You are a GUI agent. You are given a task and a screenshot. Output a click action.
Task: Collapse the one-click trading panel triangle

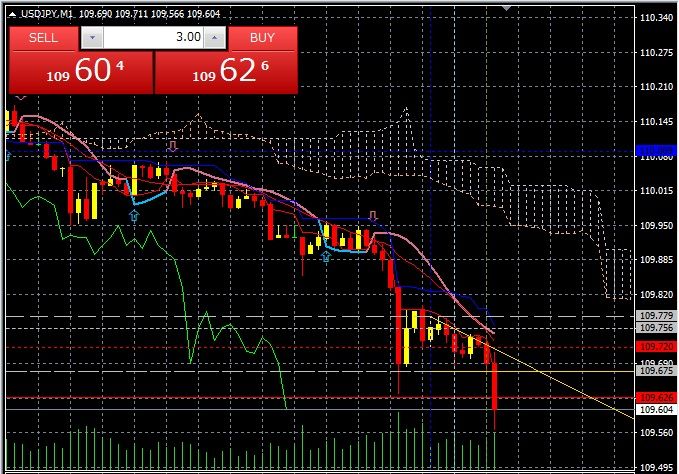click(13, 14)
